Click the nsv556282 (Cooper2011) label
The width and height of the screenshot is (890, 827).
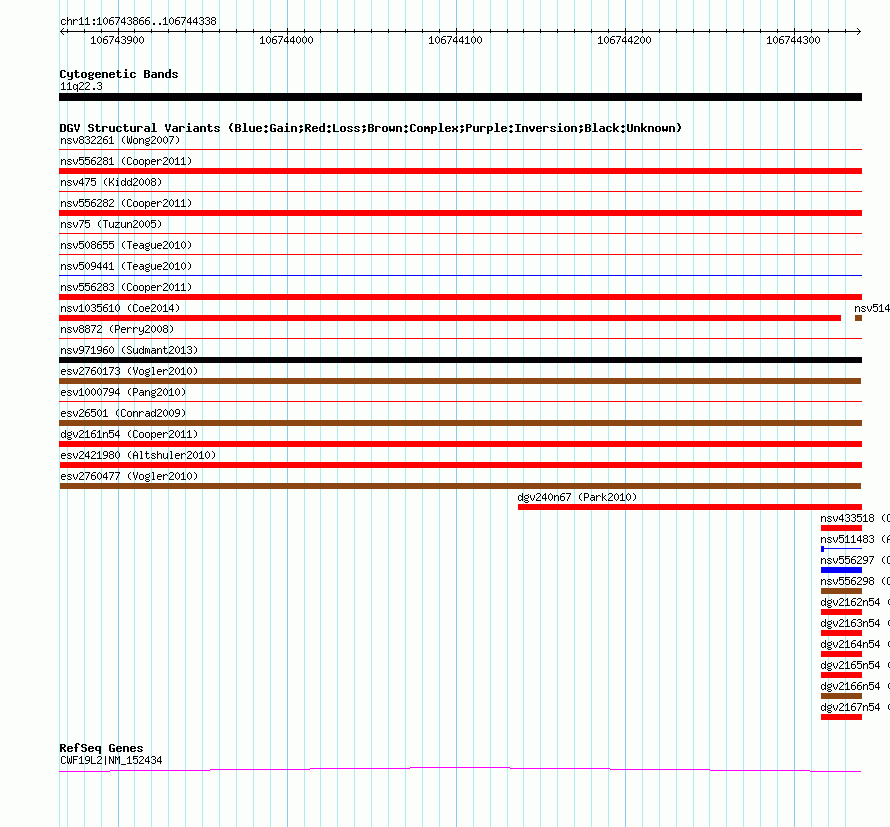(126, 203)
